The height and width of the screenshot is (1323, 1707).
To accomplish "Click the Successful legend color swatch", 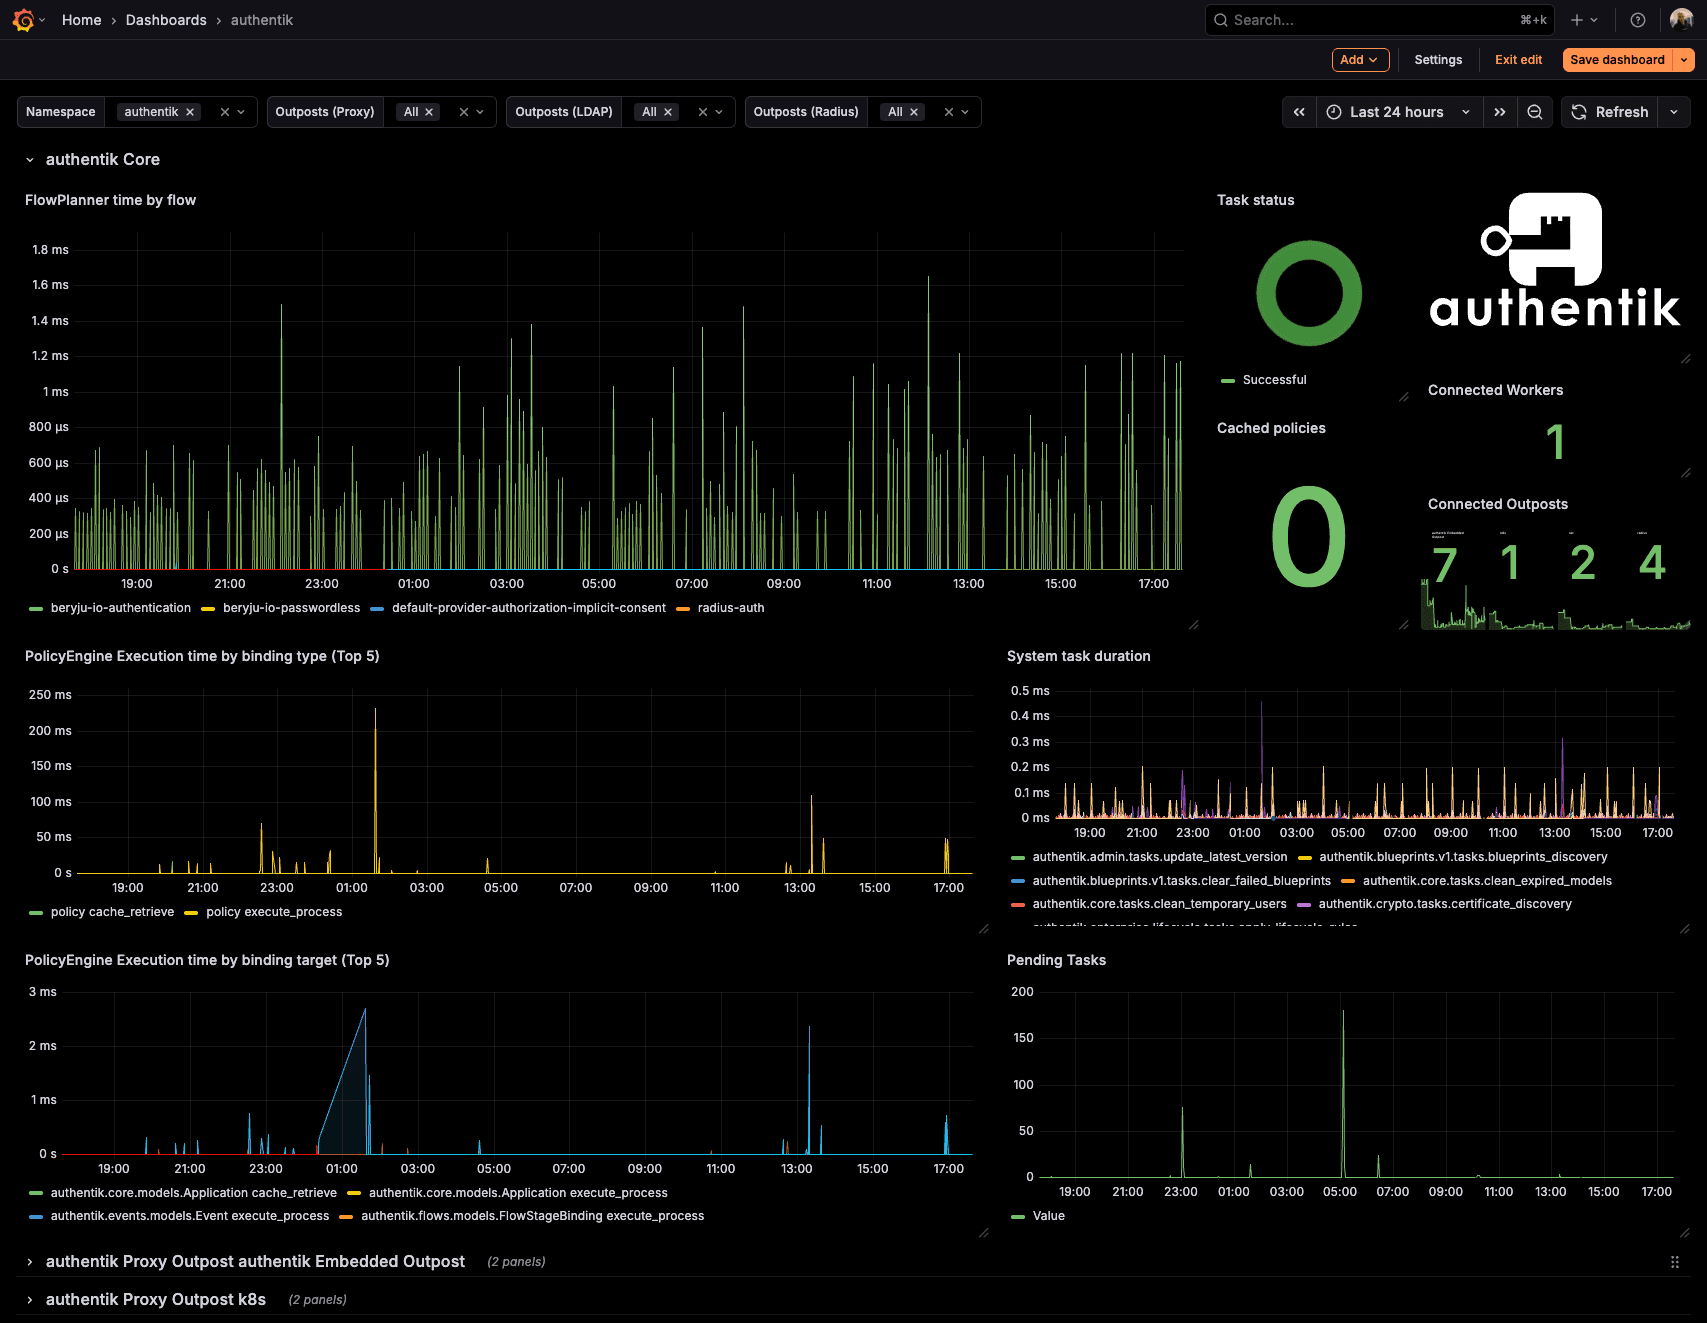I will pos(1228,380).
